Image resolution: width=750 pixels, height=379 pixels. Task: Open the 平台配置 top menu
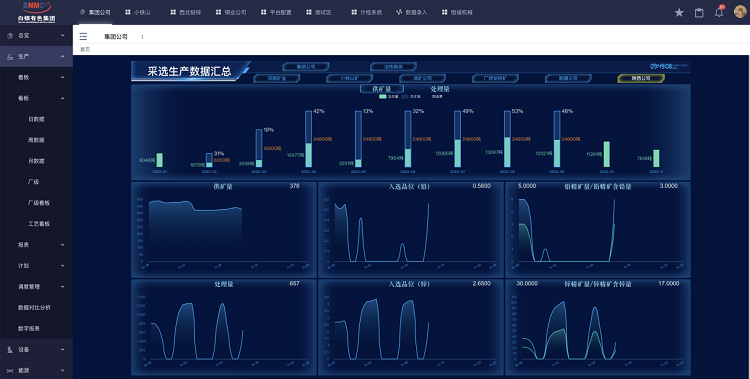pos(276,12)
